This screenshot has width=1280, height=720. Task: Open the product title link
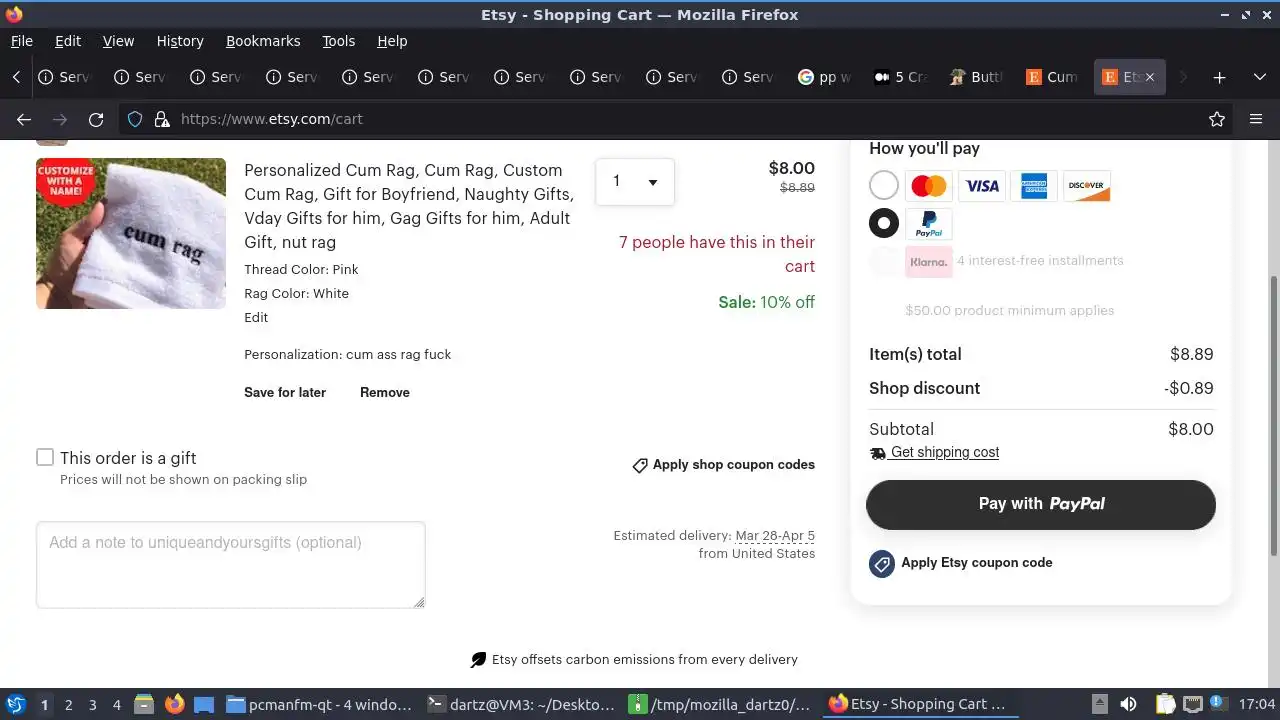pos(409,206)
